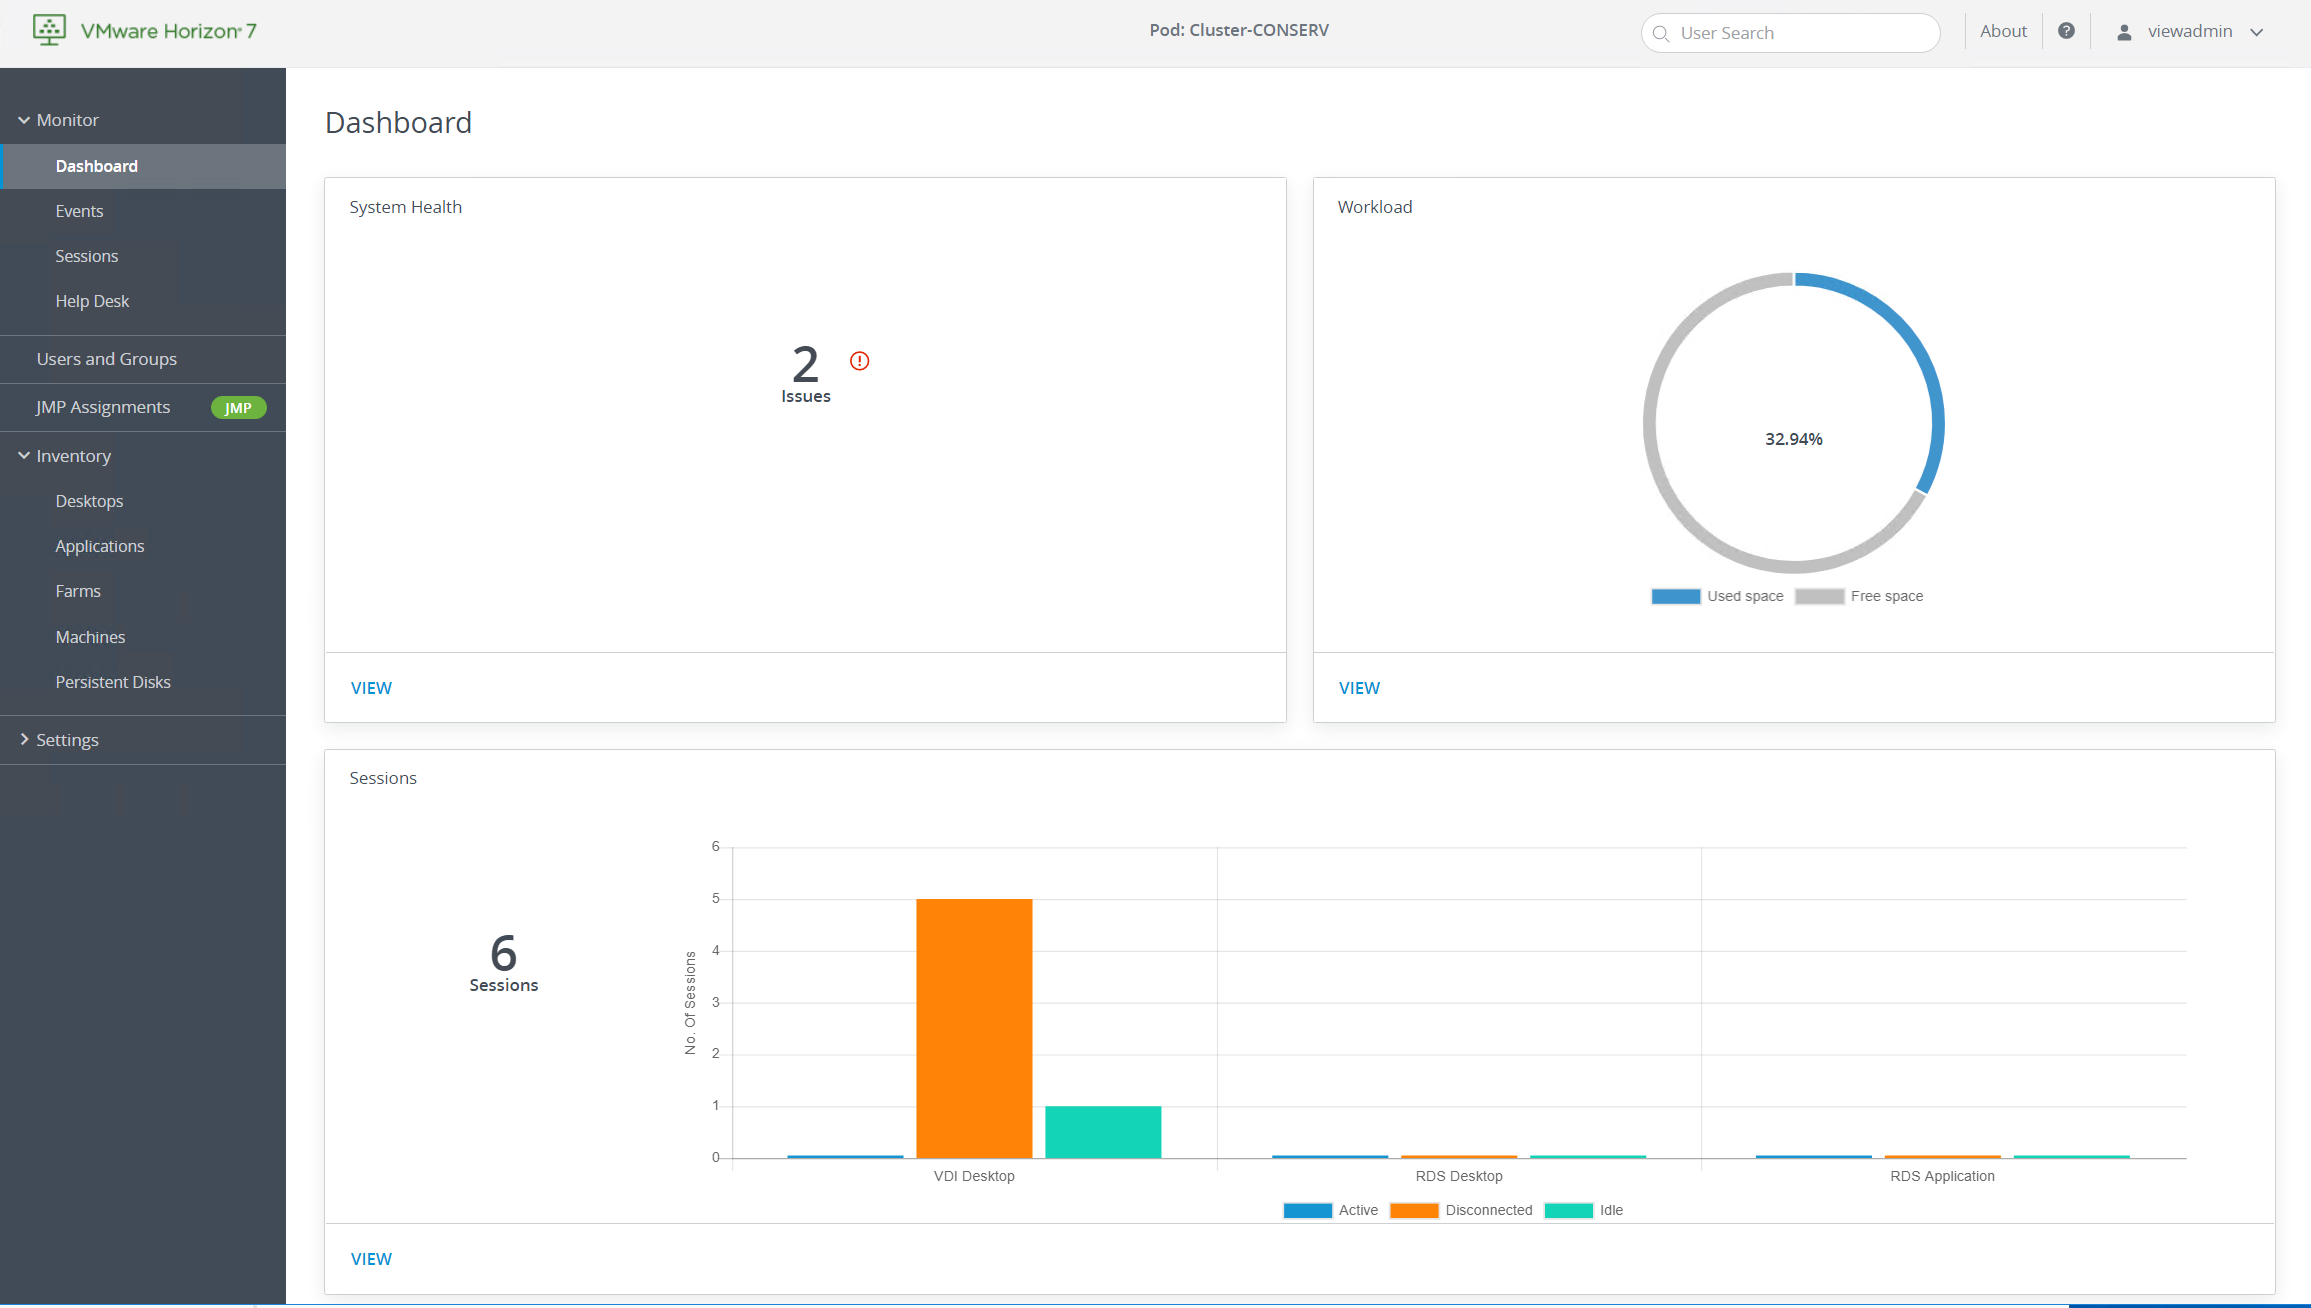Open the help question mark icon
This screenshot has height=1308, width=2311.
tap(2066, 31)
